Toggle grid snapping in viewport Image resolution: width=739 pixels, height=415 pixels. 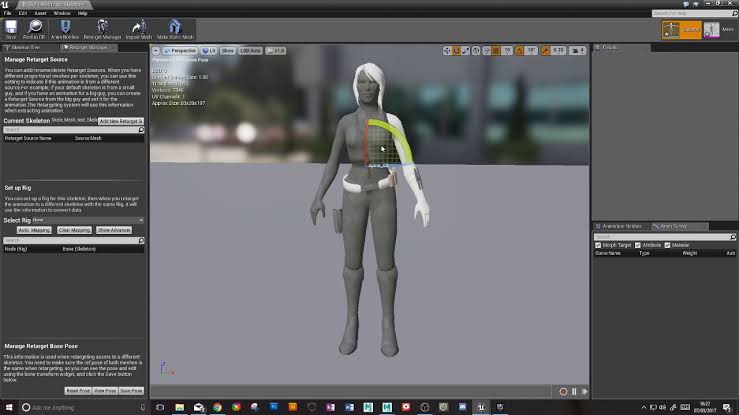point(496,50)
